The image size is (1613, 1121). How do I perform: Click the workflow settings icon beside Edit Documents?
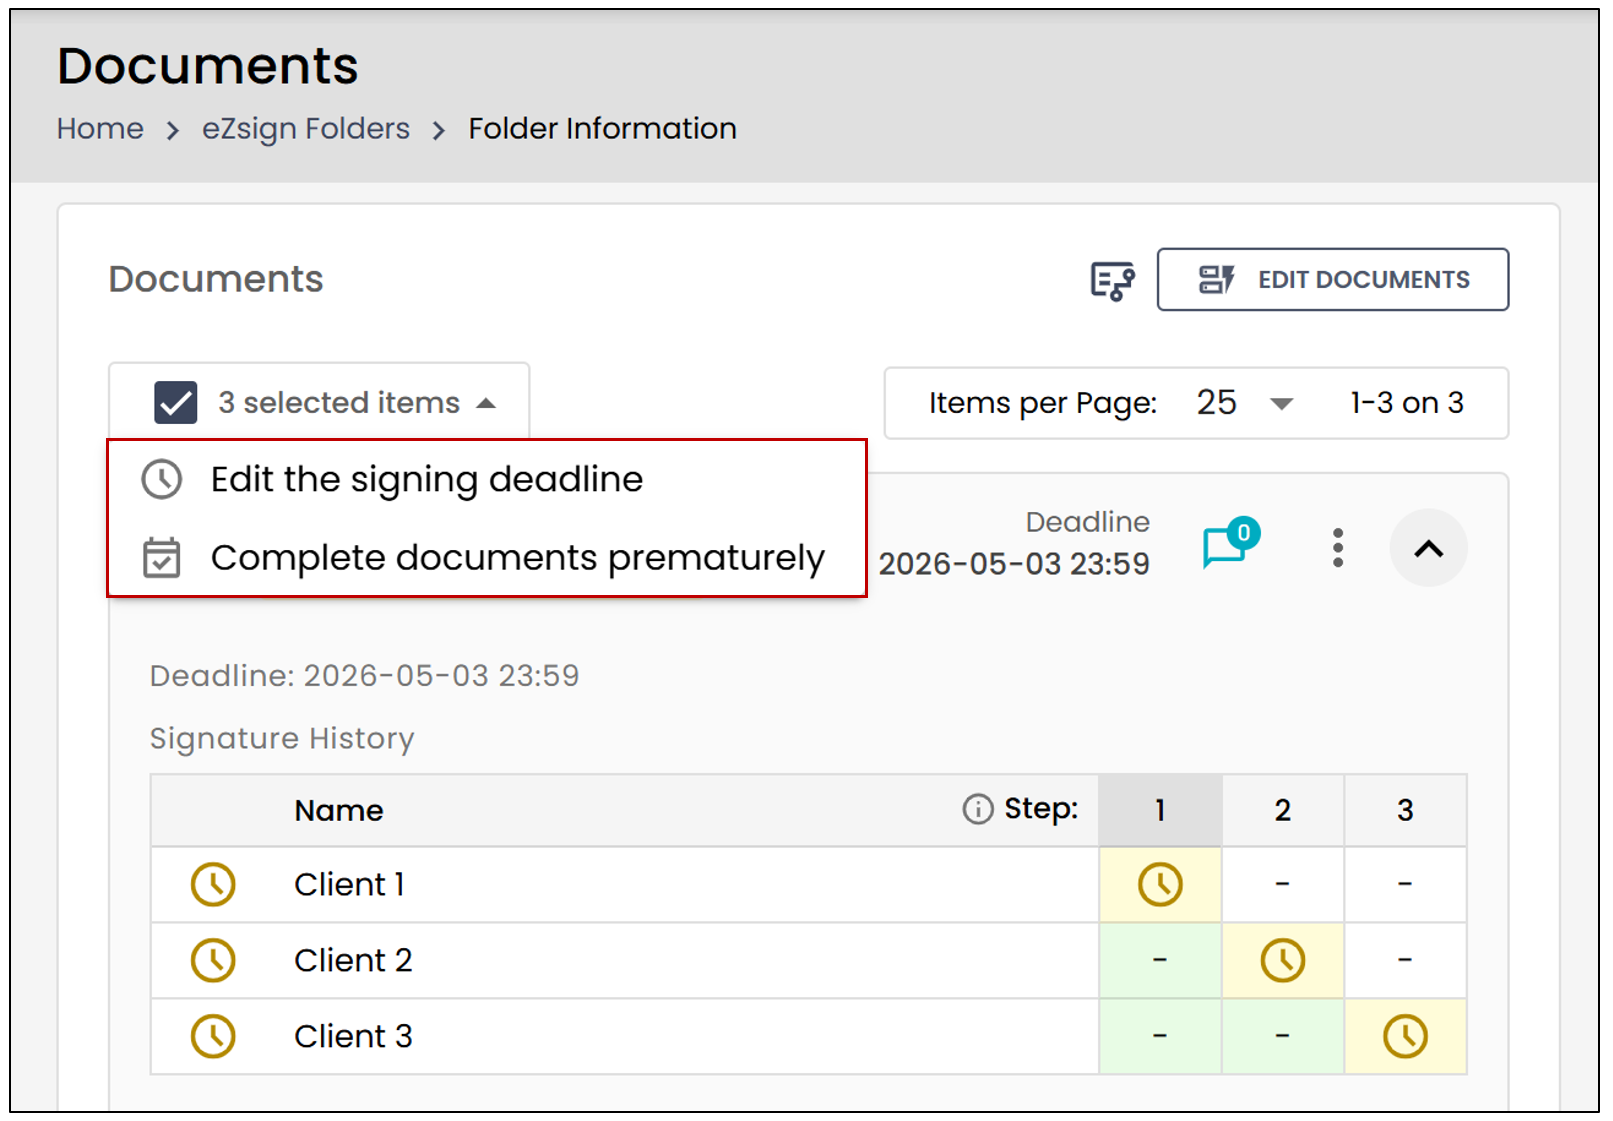click(1112, 281)
